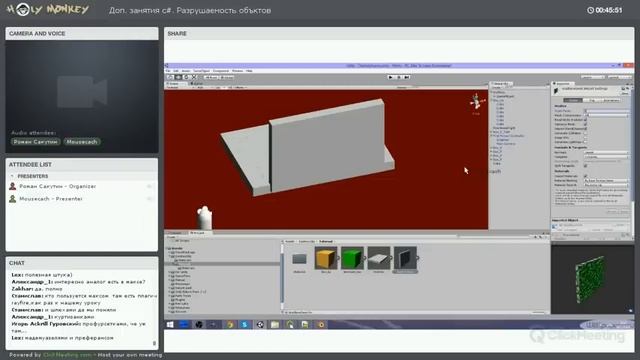Switch to the Rig tab in Inspector
Image resolution: width=640 pixels, height=360 pixels.
point(592,100)
